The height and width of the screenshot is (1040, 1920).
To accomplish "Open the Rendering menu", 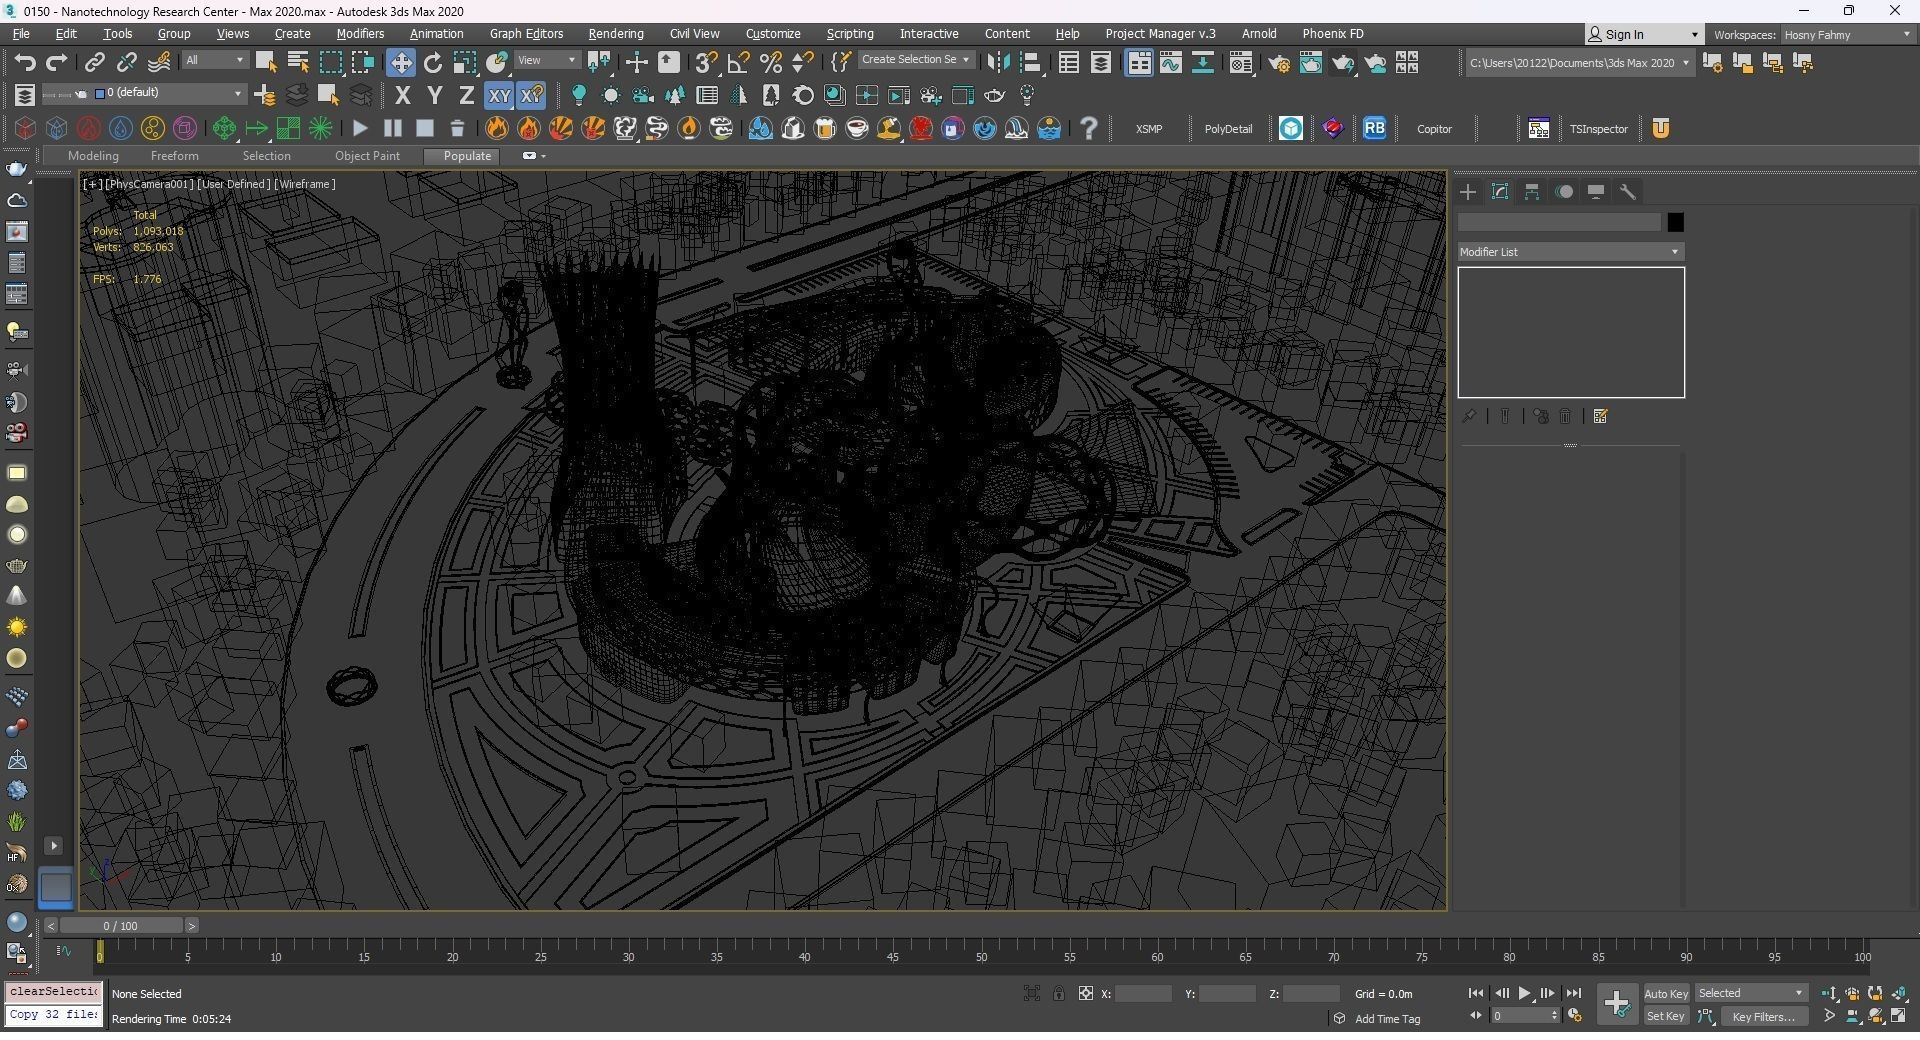I will point(615,34).
